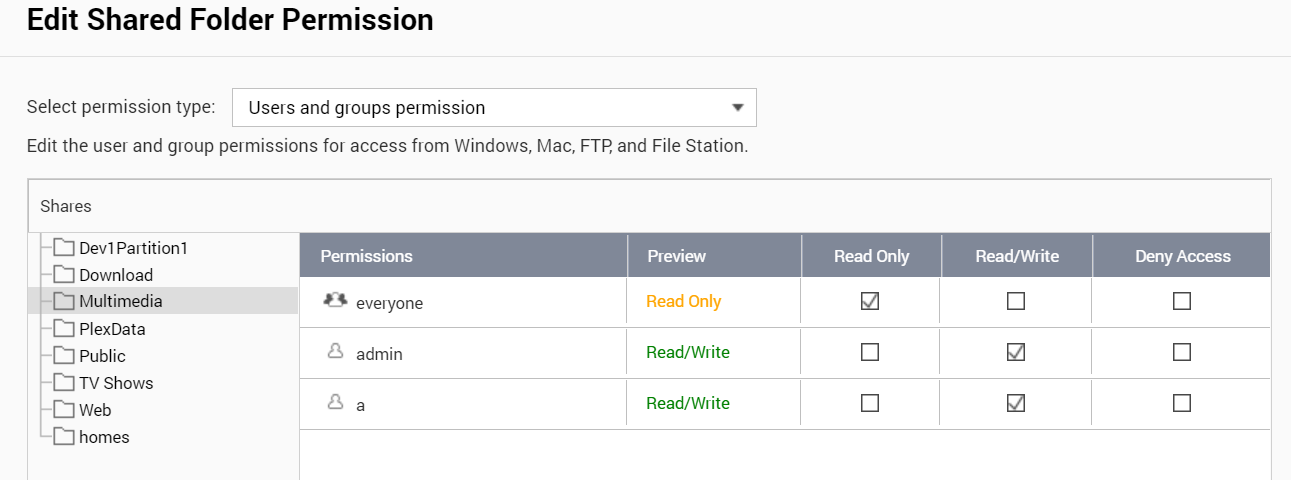Open the permission type dropdown
The image size is (1291, 480).
point(494,108)
